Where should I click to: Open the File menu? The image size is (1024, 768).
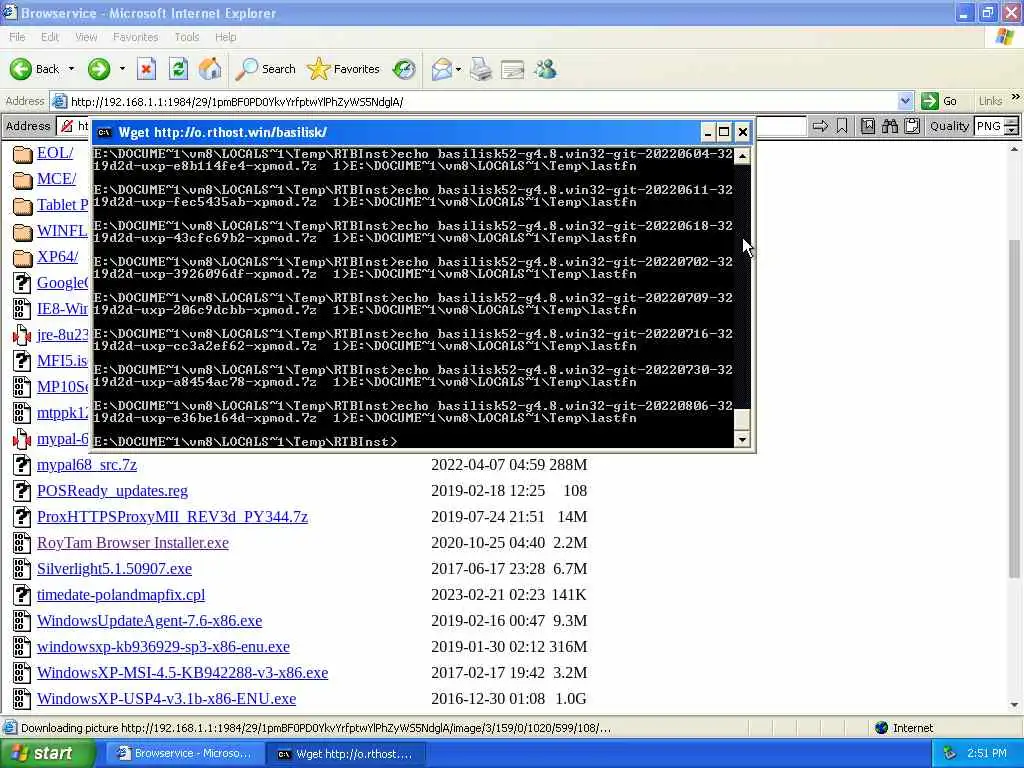point(17,37)
